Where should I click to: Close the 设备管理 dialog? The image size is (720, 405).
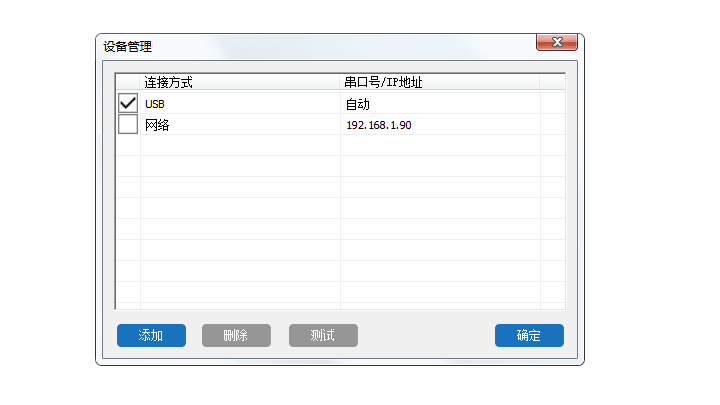(x=557, y=42)
